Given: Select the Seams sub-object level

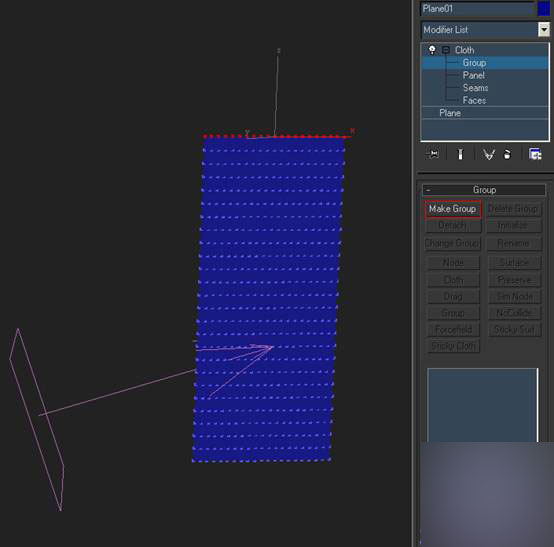Looking at the screenshot, I should pos(475,88).
